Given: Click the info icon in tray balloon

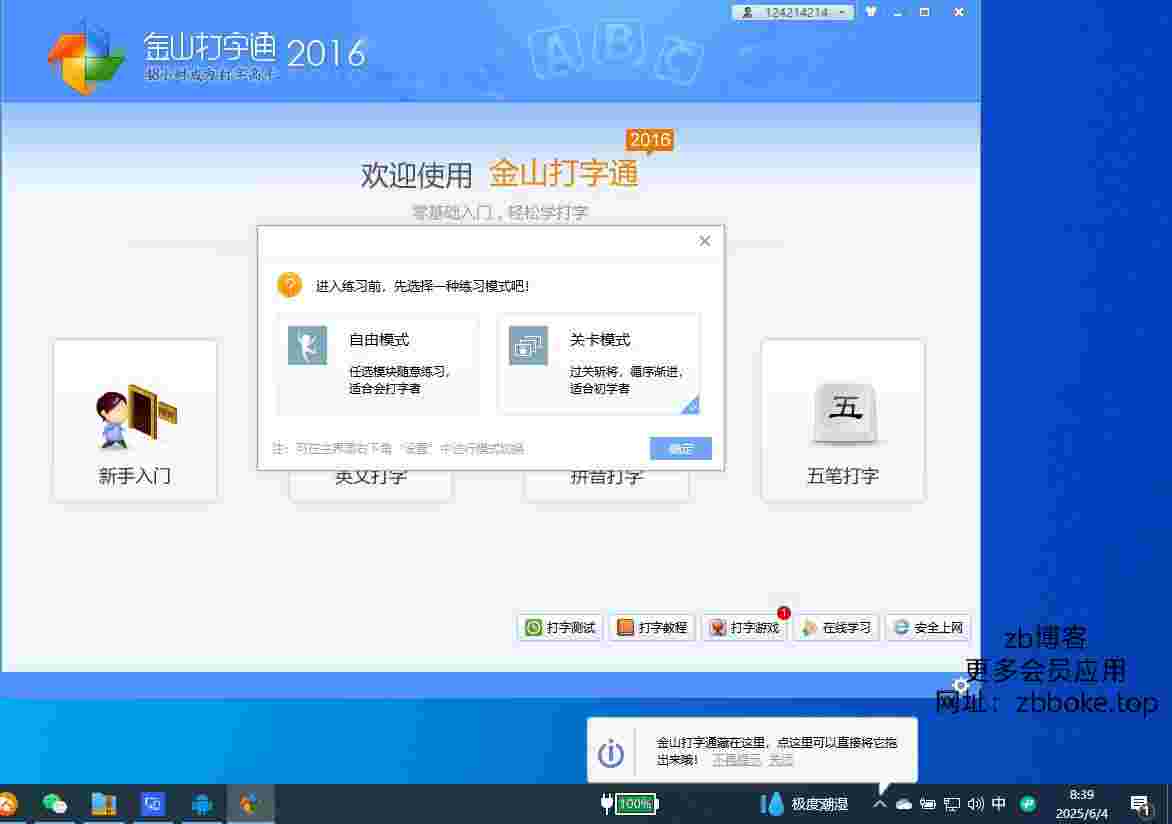Looking at the screenshot, I should pos(611,753).
